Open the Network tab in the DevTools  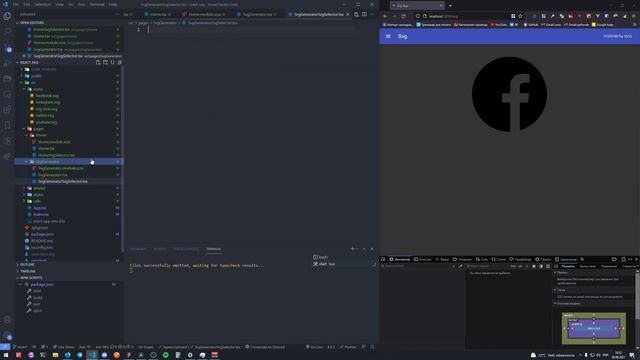(x=482, y=259)
